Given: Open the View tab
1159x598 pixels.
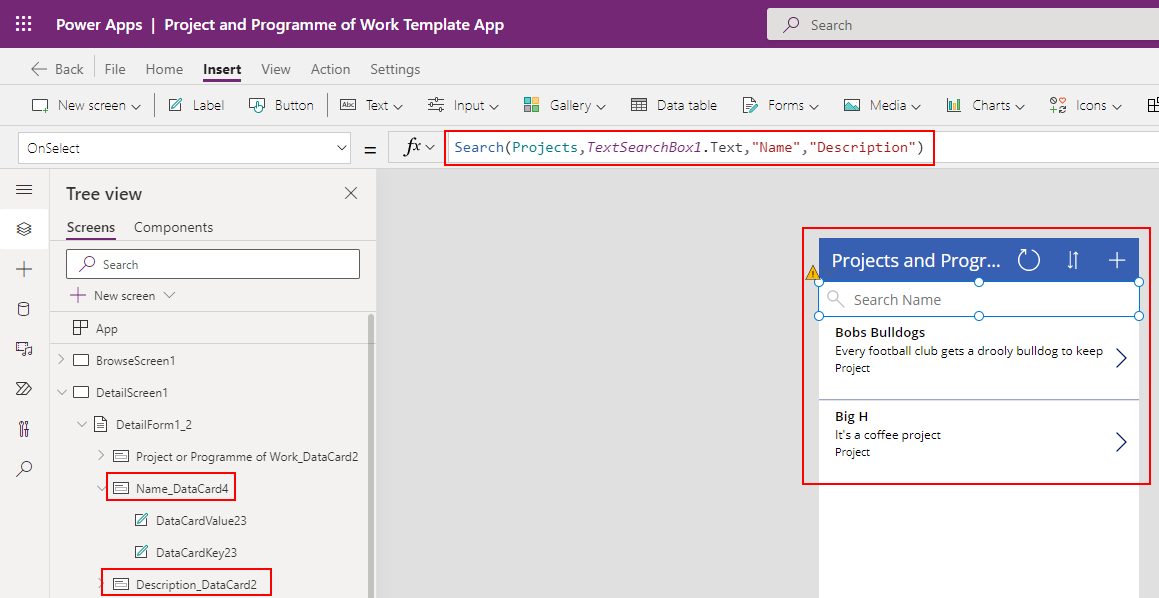Looking at the screenshot, I should point(276,69).
